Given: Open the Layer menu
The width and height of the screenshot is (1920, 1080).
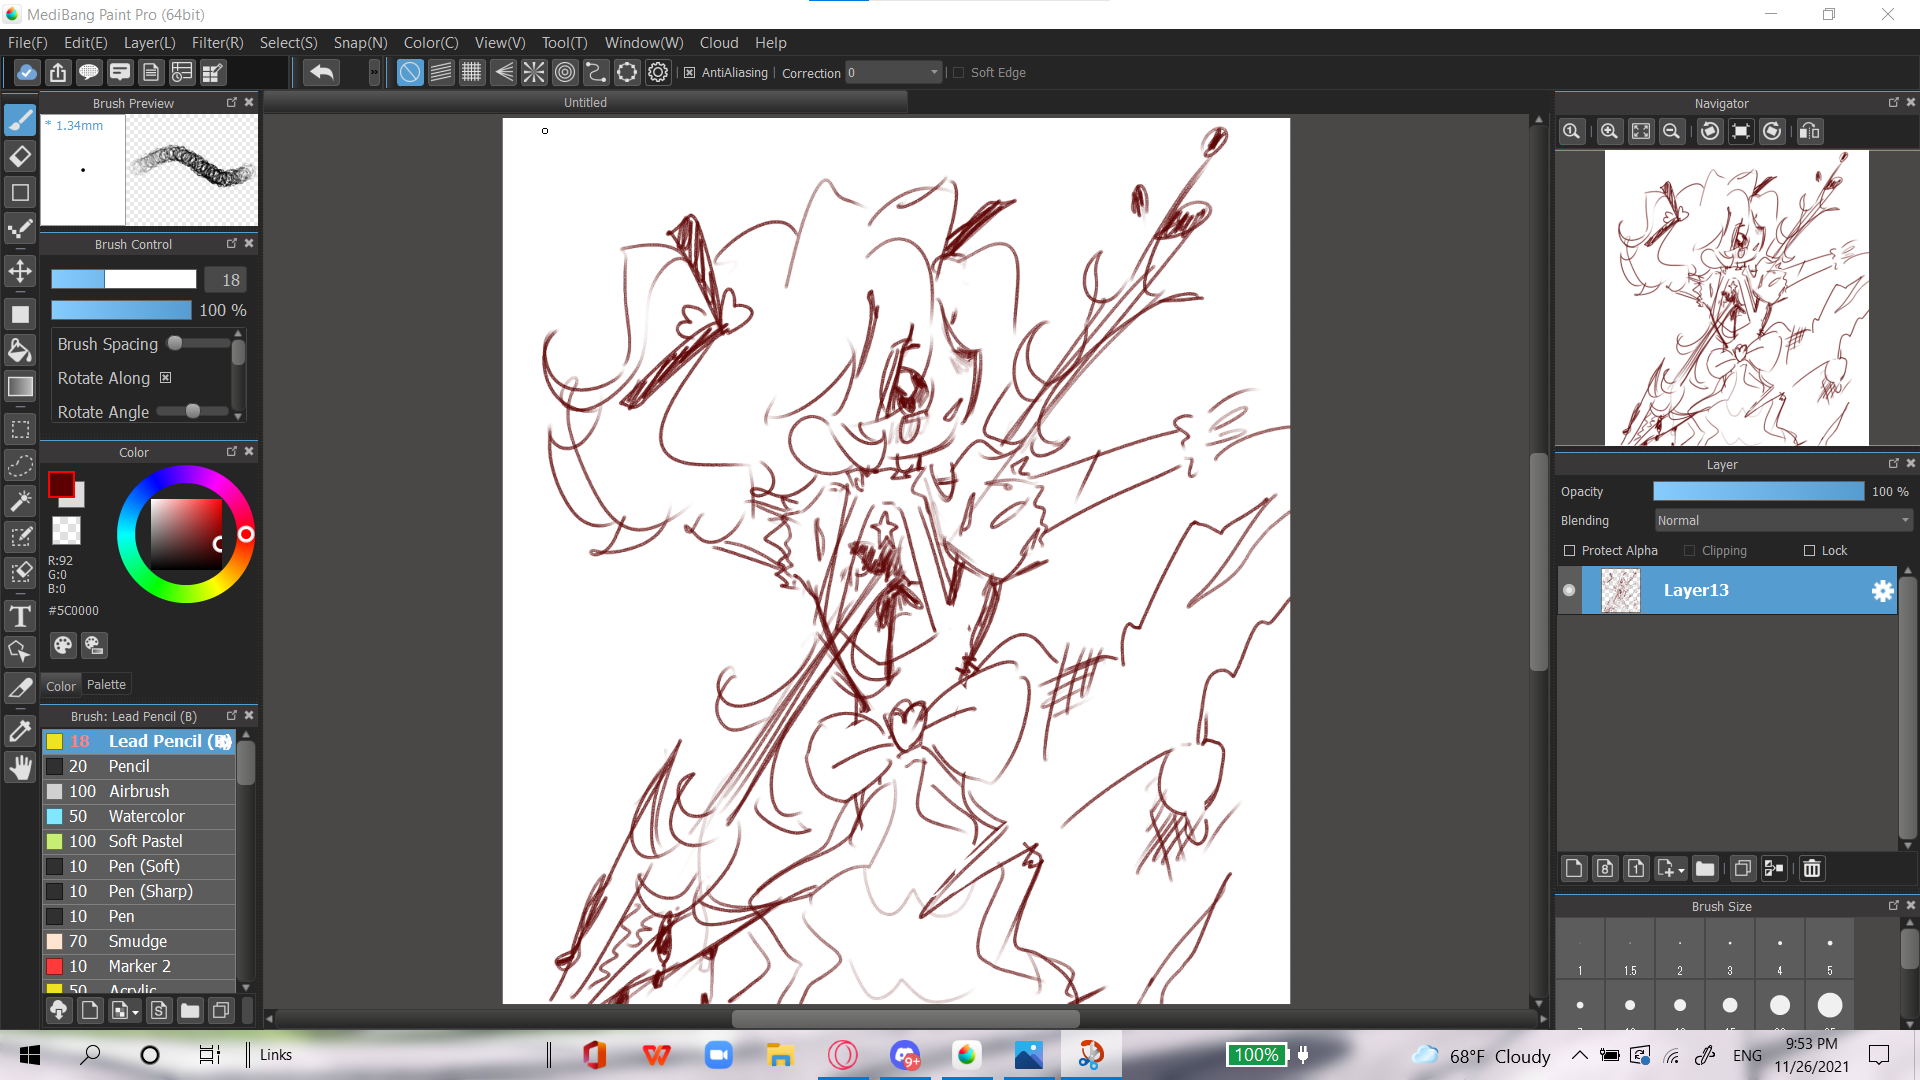Looking at the screenshot, I should point(149,43).
